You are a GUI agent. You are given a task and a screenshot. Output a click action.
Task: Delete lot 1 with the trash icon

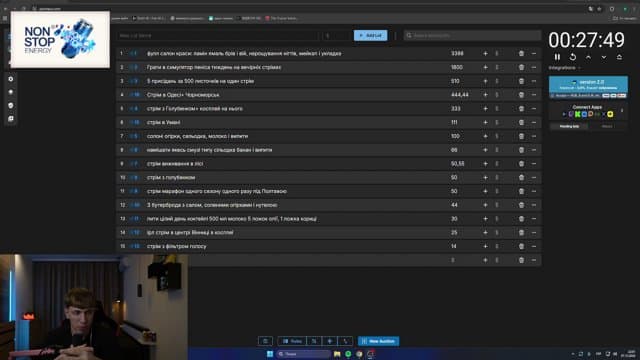521,53
